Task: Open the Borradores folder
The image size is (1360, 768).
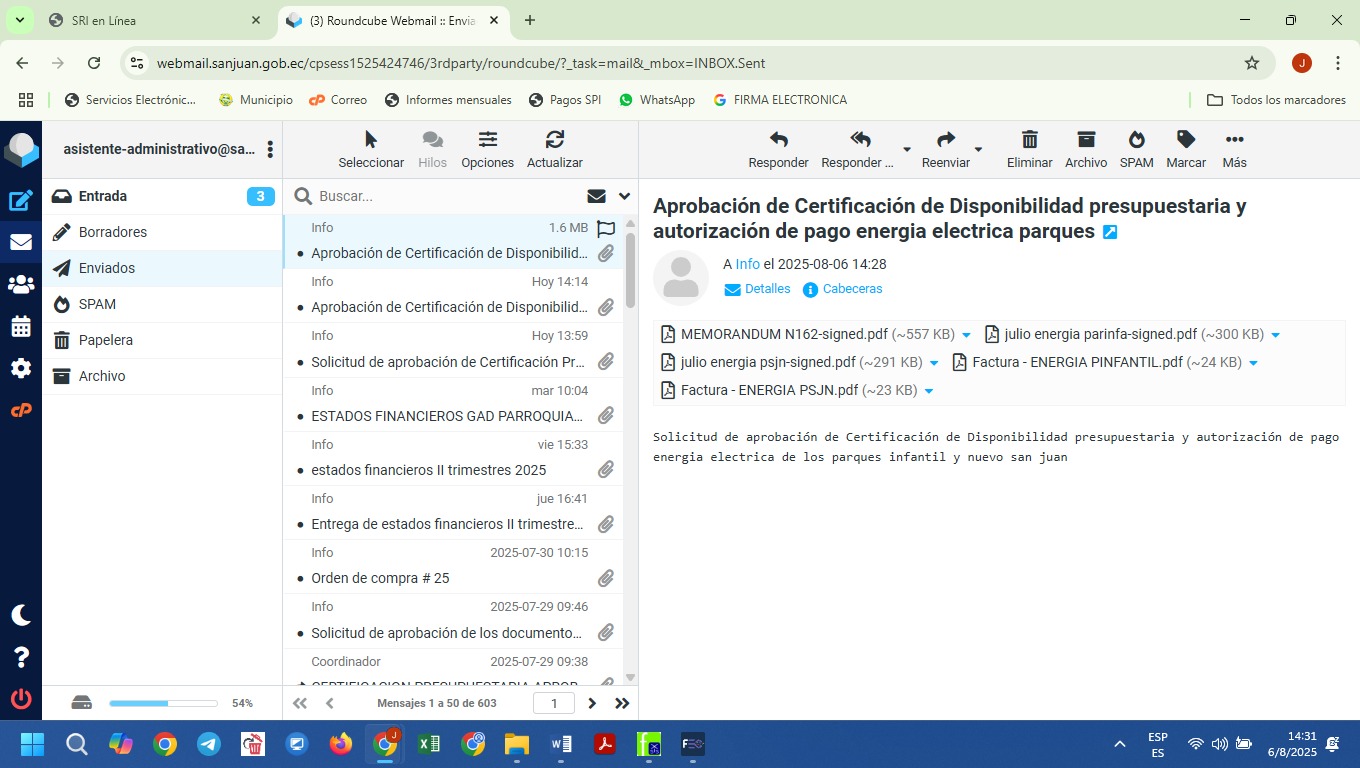Action: tap(112, 232)
